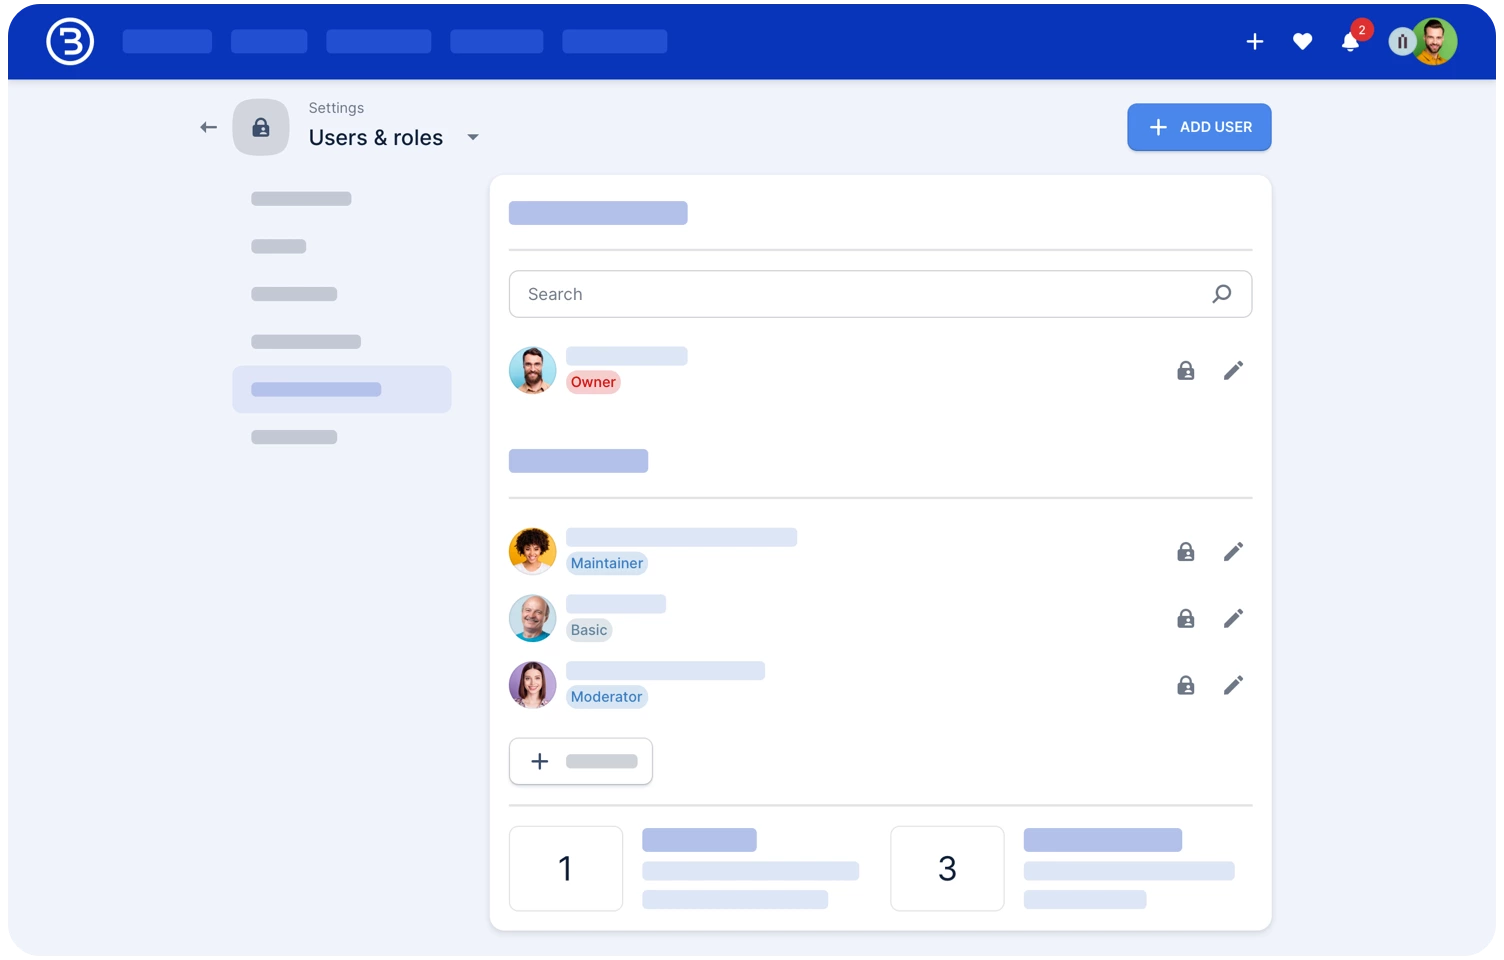Click the Maintainer user's avatar
Screen dimensions: 1504x960
click(x=532, y=551)
